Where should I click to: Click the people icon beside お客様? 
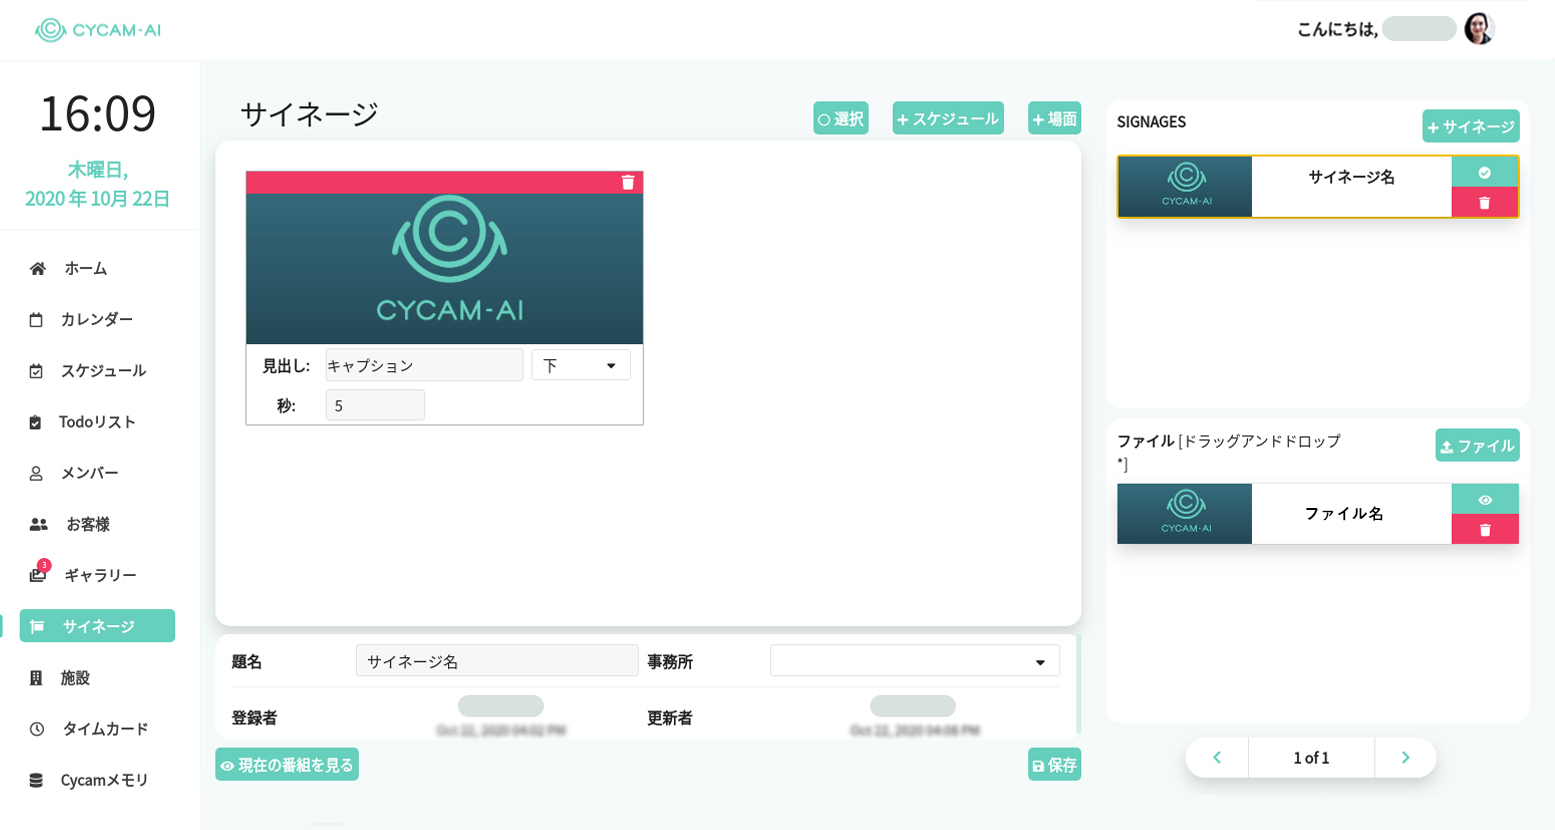click(38, 524)
